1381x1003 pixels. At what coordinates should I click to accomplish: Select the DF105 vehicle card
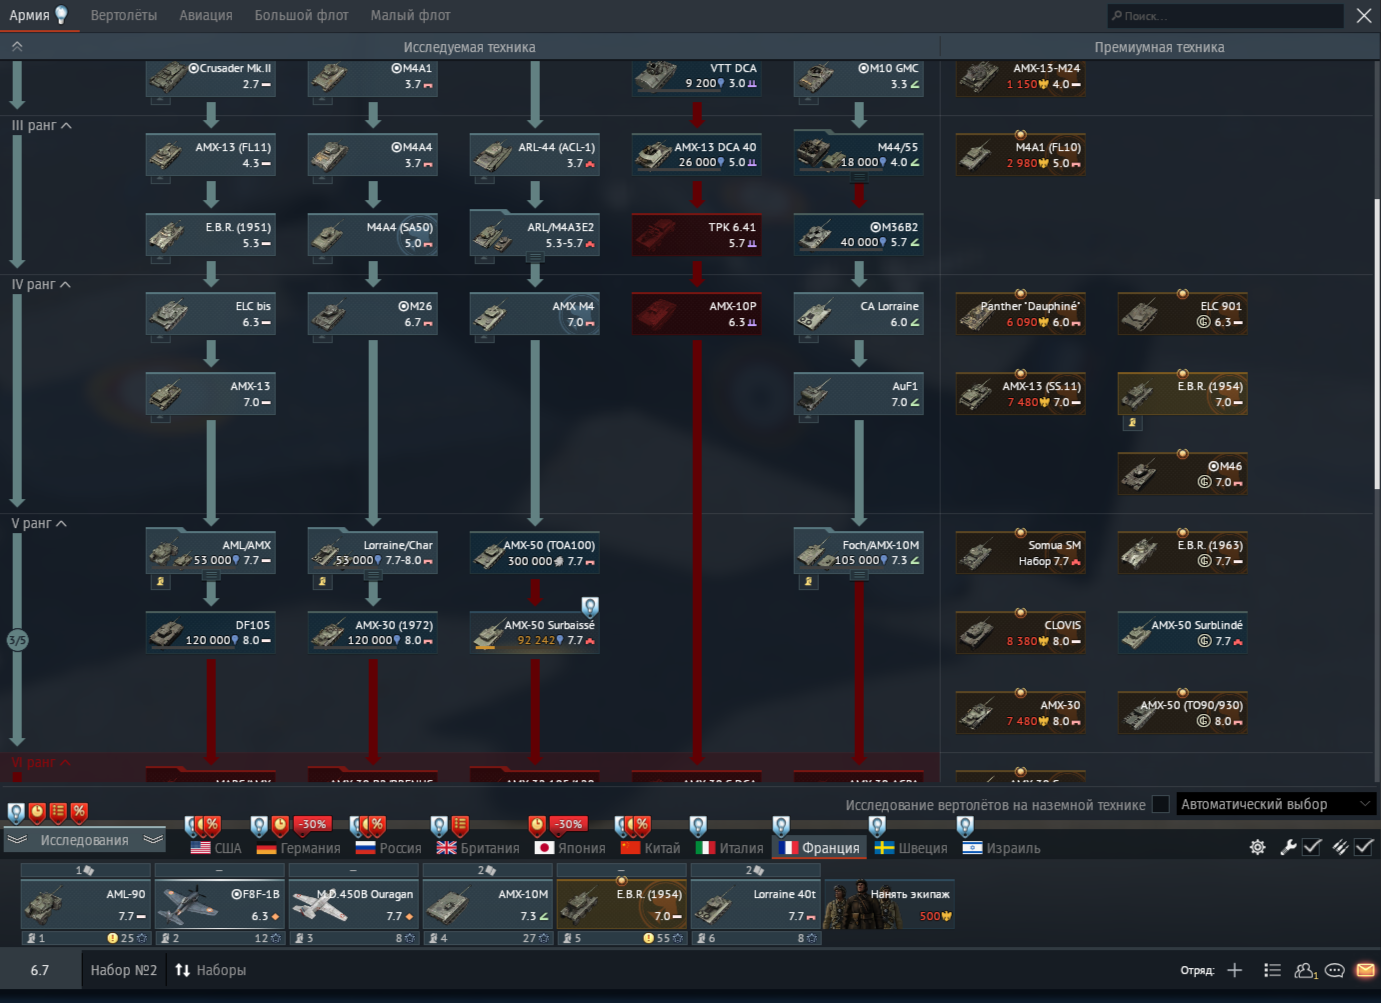coord(211,633)
